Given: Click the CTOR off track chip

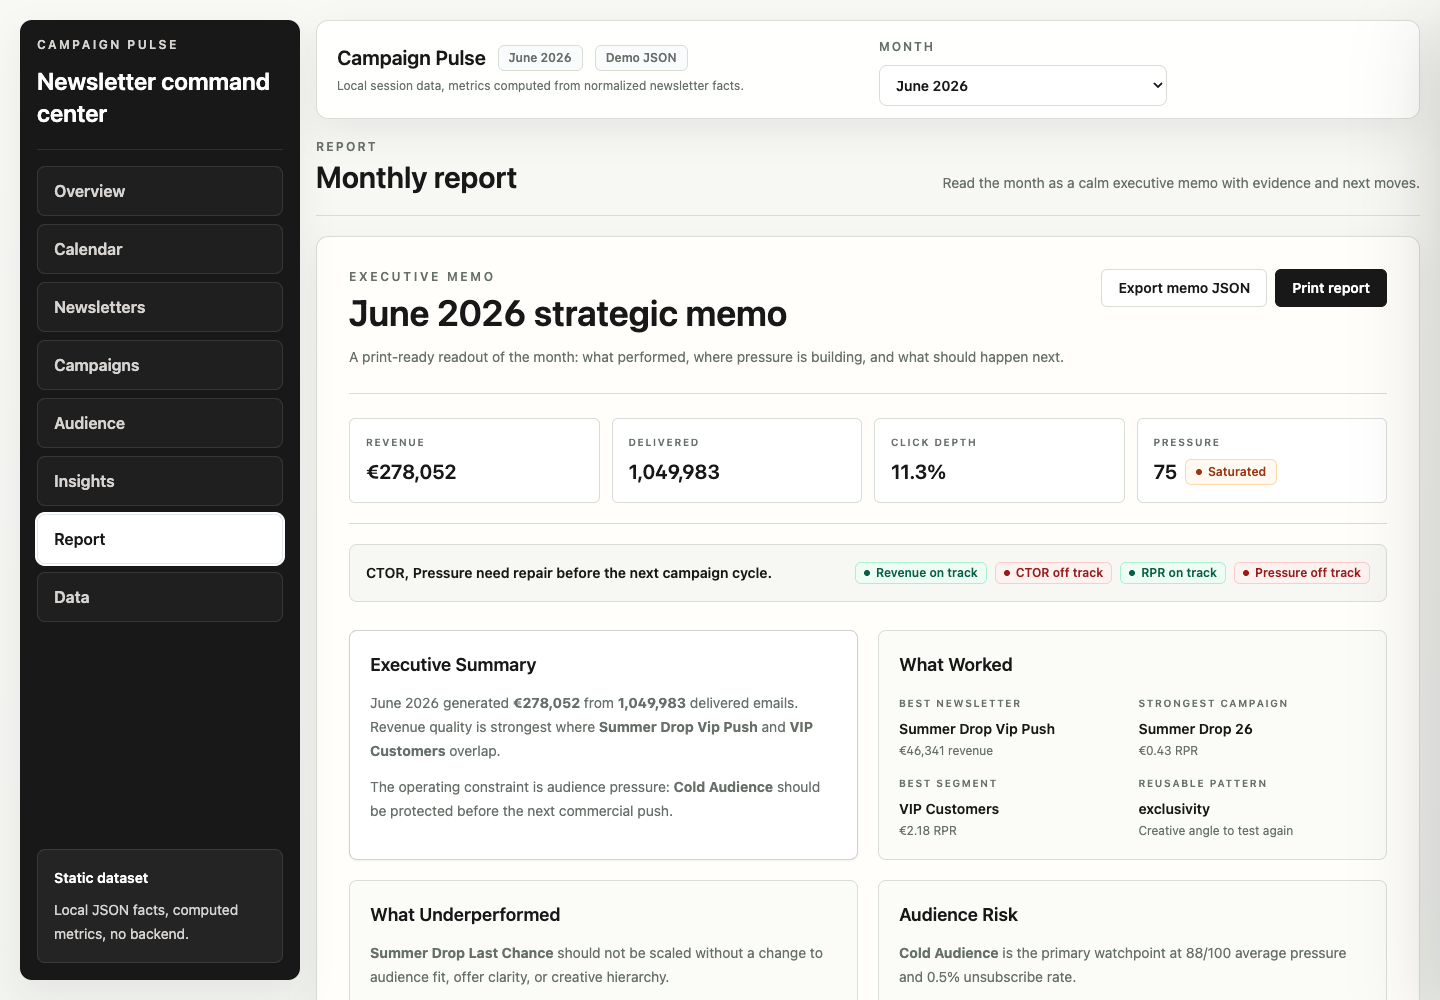Looking at the screenshot, I should [x=1053, y=573].
